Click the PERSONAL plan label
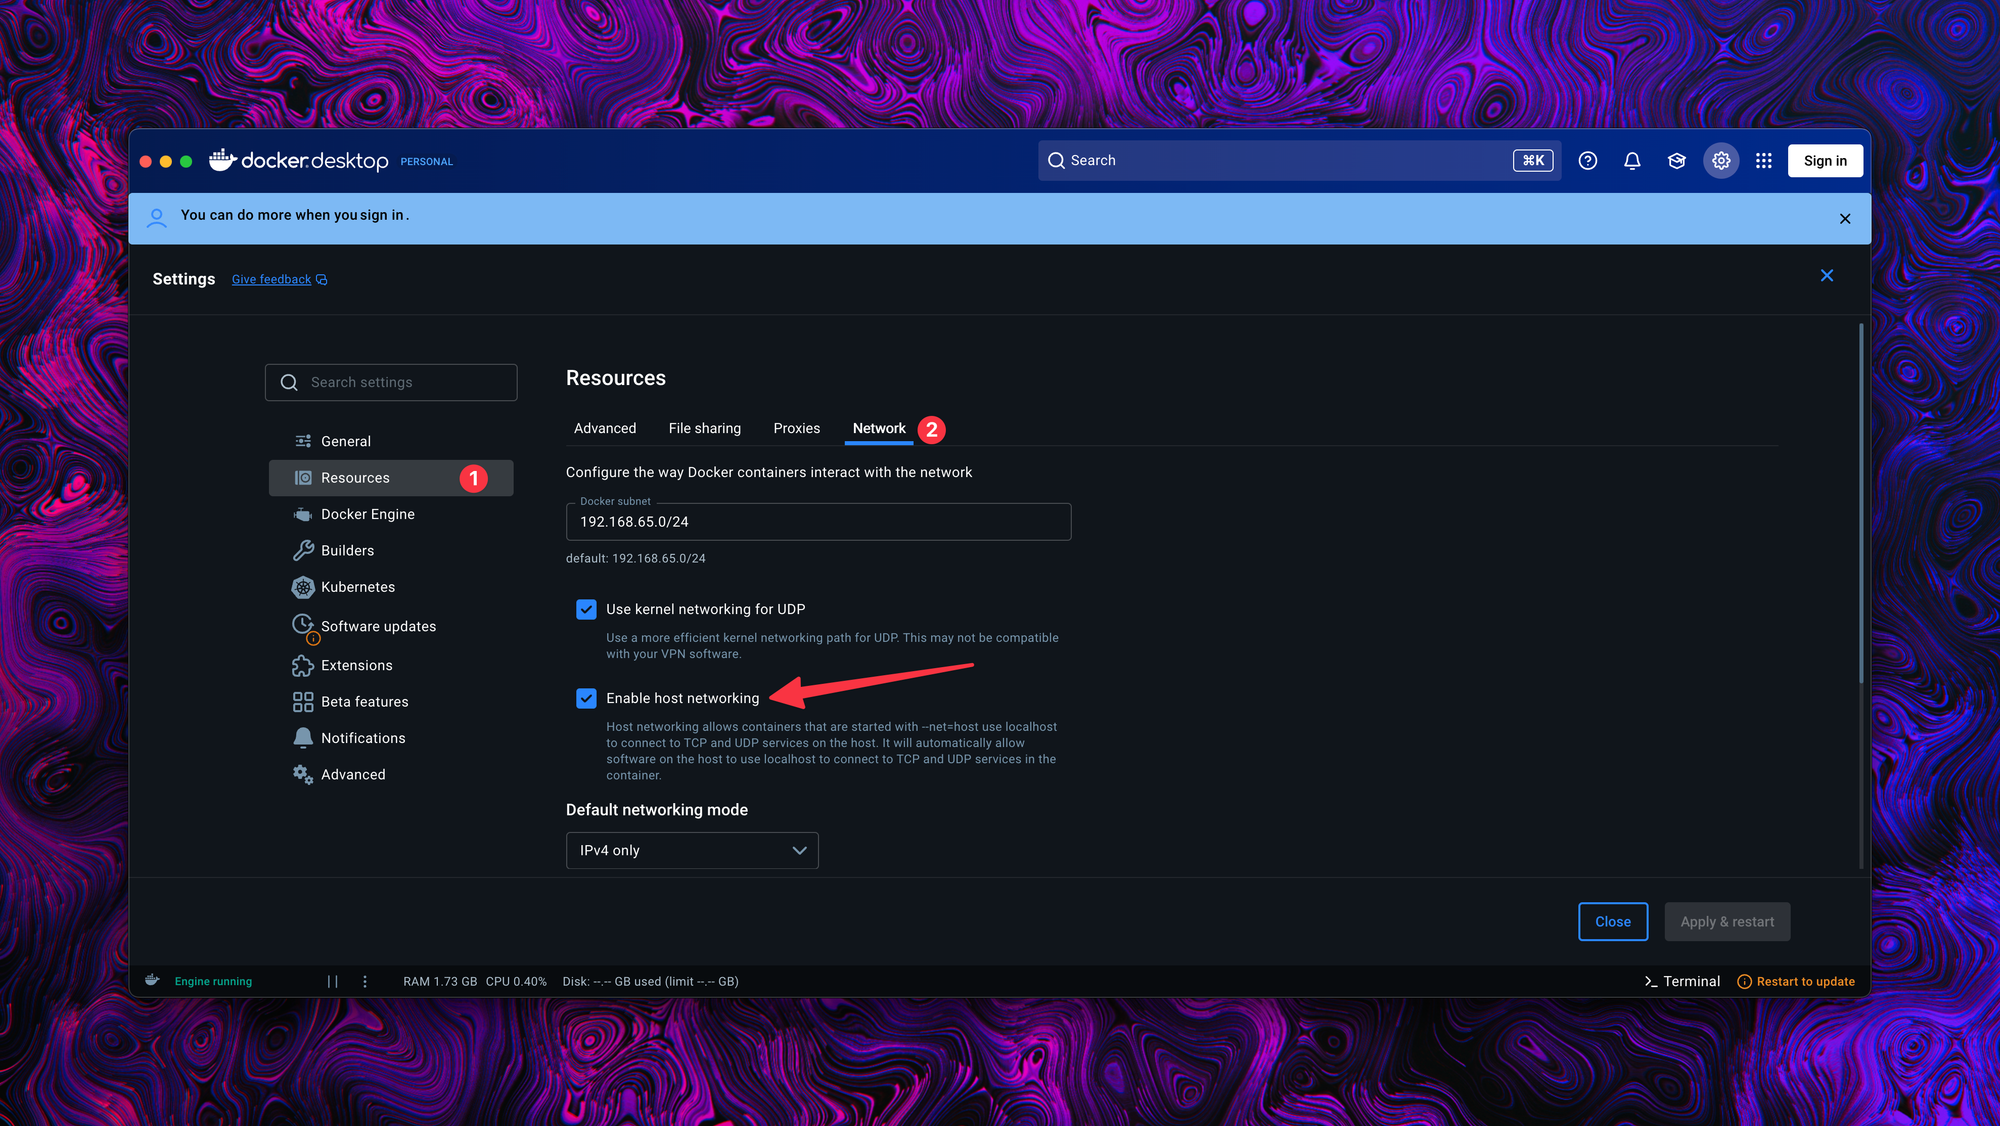Screen dimensions: 2000x1126 (427, 162)
